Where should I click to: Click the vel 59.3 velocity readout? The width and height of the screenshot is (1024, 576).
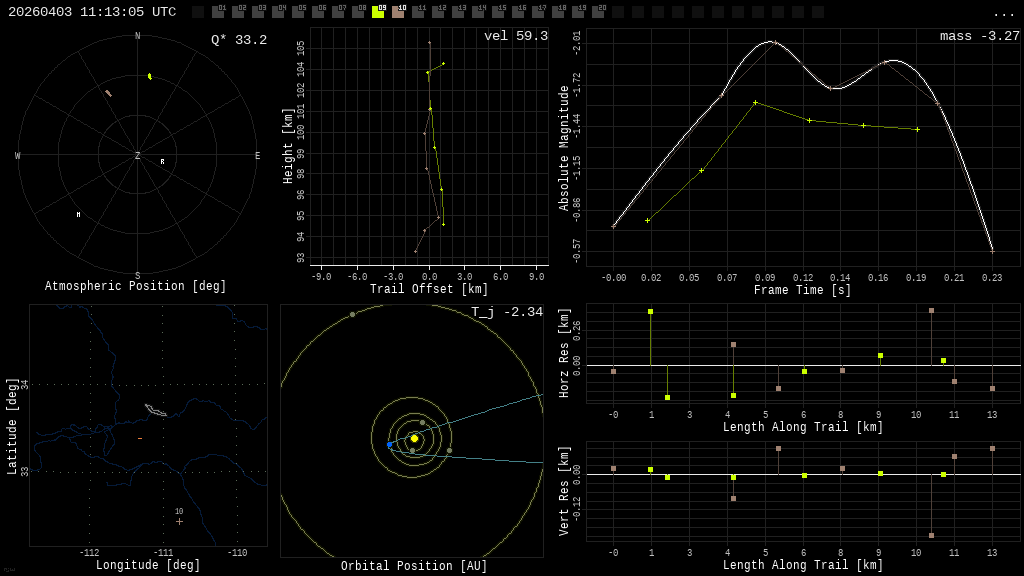(516, 36)
